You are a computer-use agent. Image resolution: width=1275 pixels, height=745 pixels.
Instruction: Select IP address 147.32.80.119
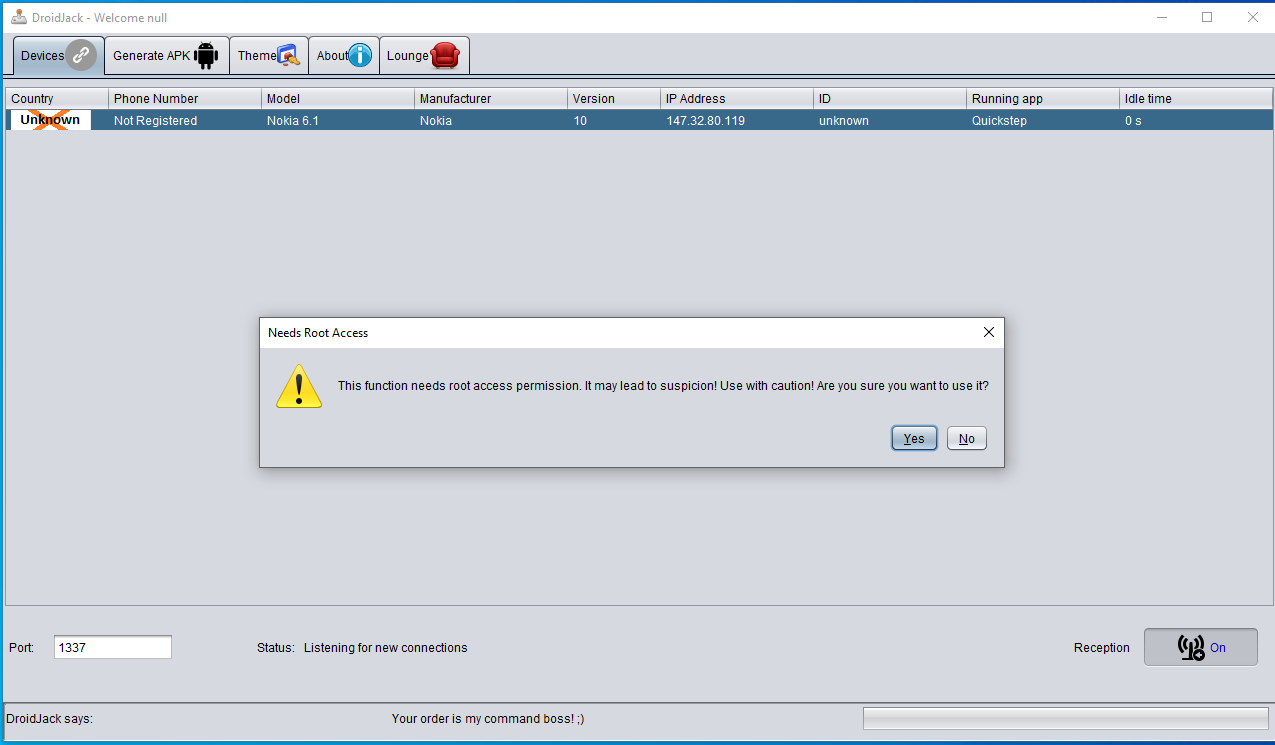(x=737, y=120)
